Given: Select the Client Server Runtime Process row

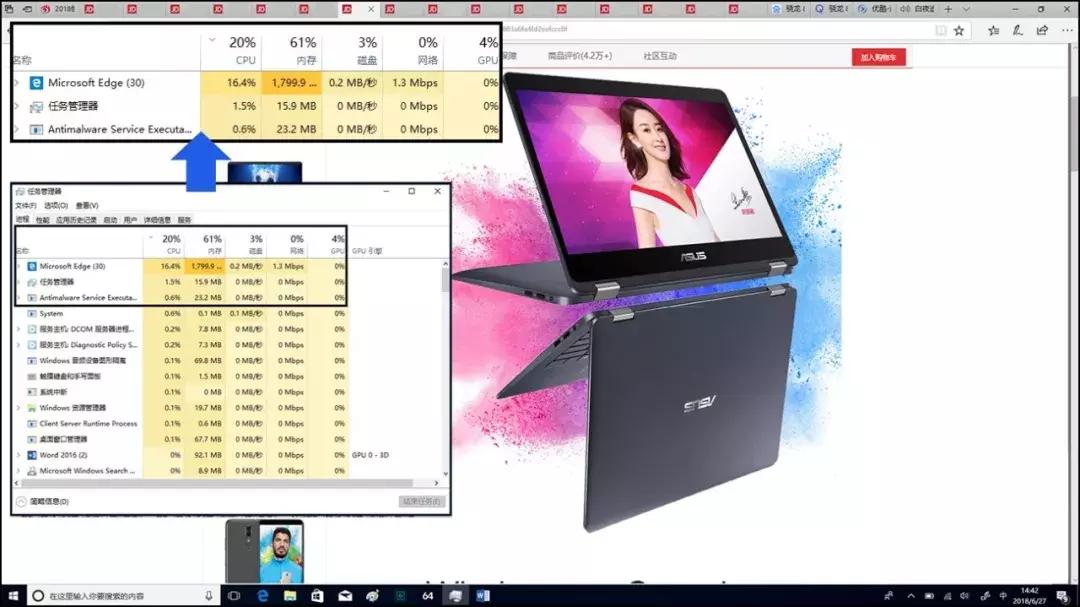Looking at the screenshot, I should 182,424.
